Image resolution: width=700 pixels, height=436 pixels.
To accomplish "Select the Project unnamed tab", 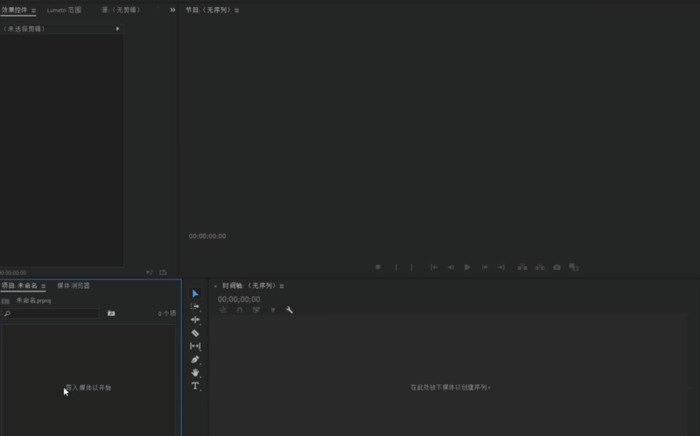I will click(19, 286).
